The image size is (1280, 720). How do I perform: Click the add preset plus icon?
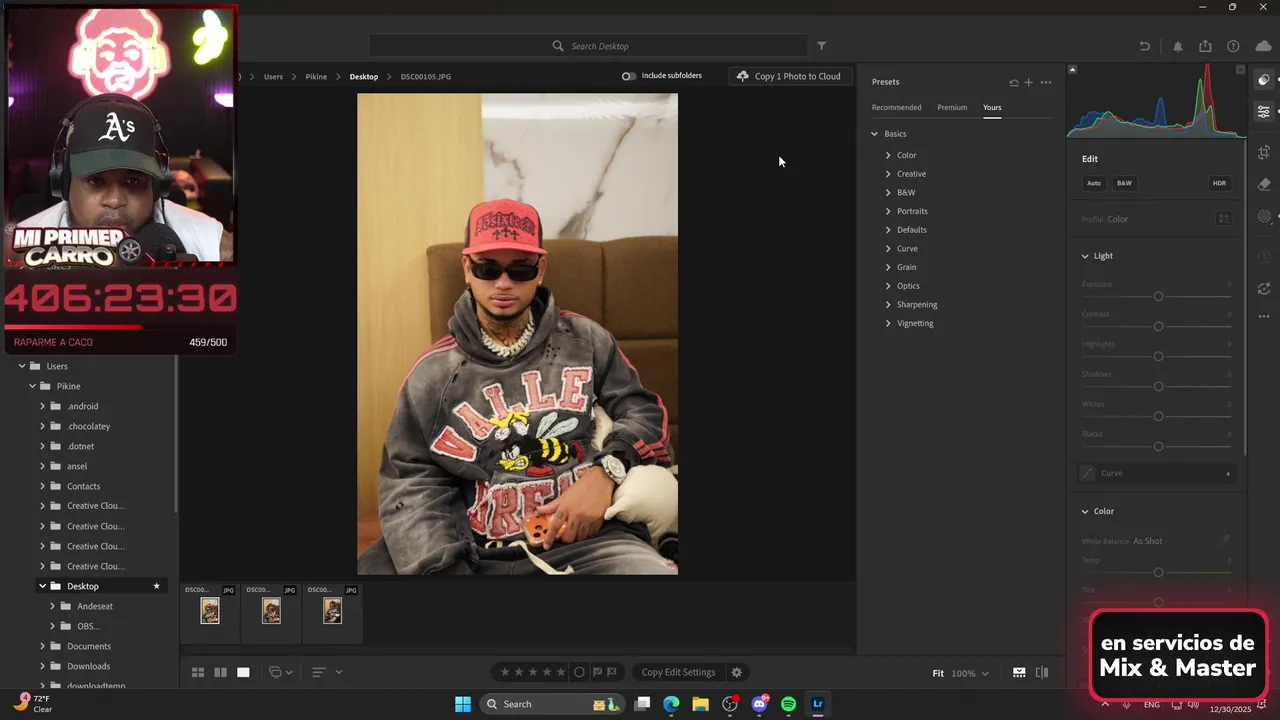pos(1028,82)
